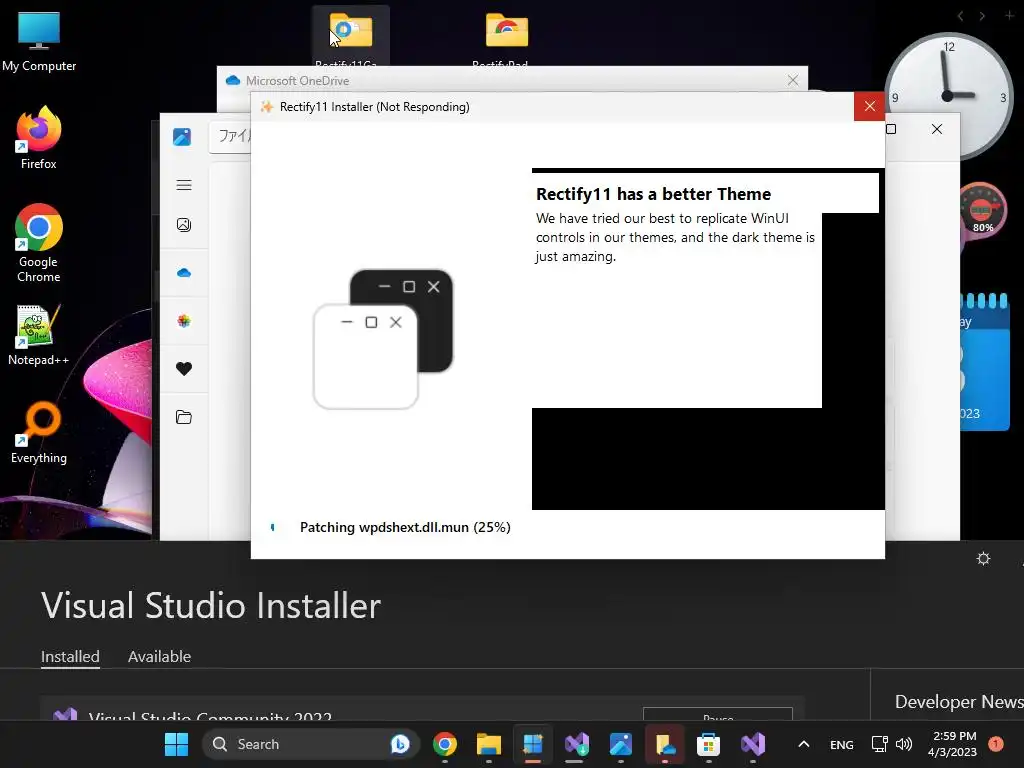1024x768 pixels.
Task: Close the Rectify11 Installer window
Action: [x=869, y=106]
